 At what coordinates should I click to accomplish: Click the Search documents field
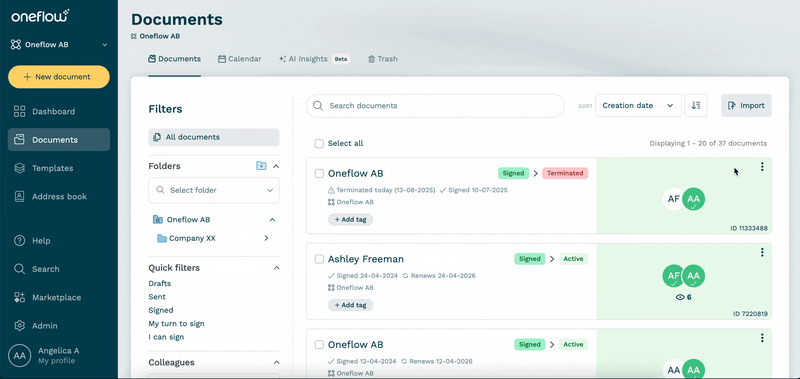coord(435,106)
